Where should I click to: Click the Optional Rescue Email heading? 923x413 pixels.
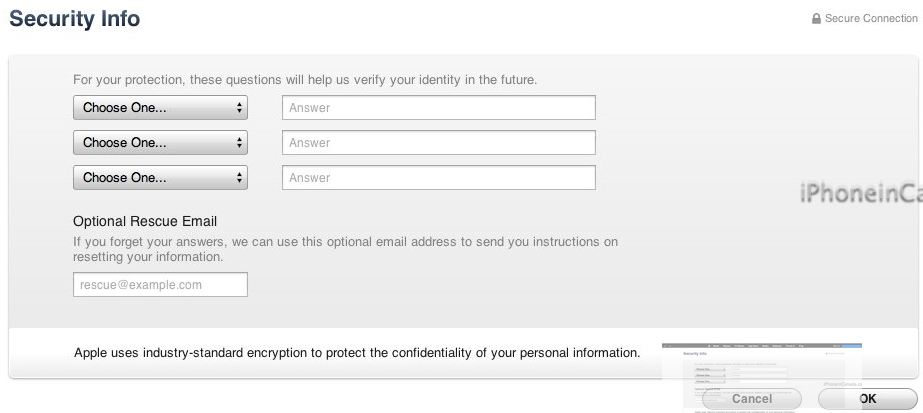coord(145,221)
